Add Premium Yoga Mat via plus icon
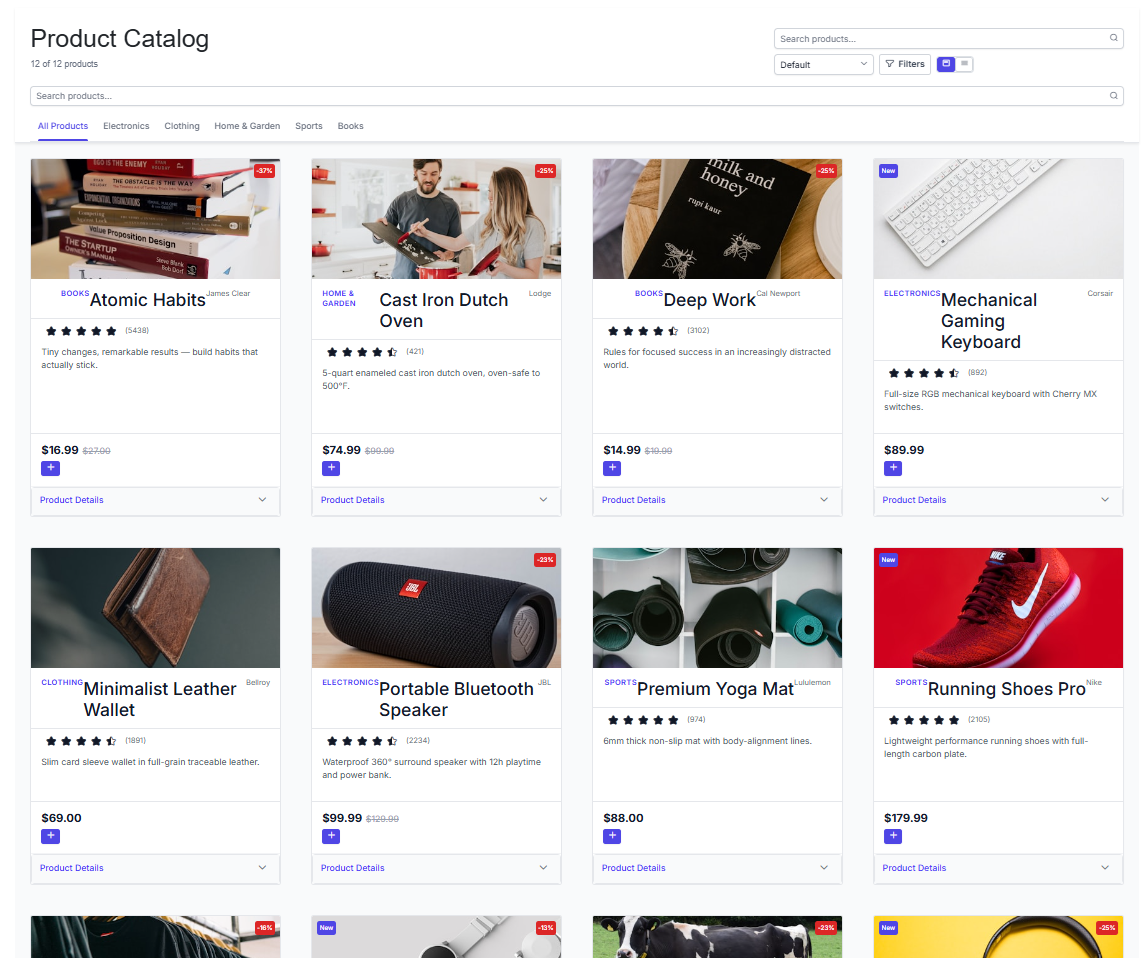 [612, 836]
